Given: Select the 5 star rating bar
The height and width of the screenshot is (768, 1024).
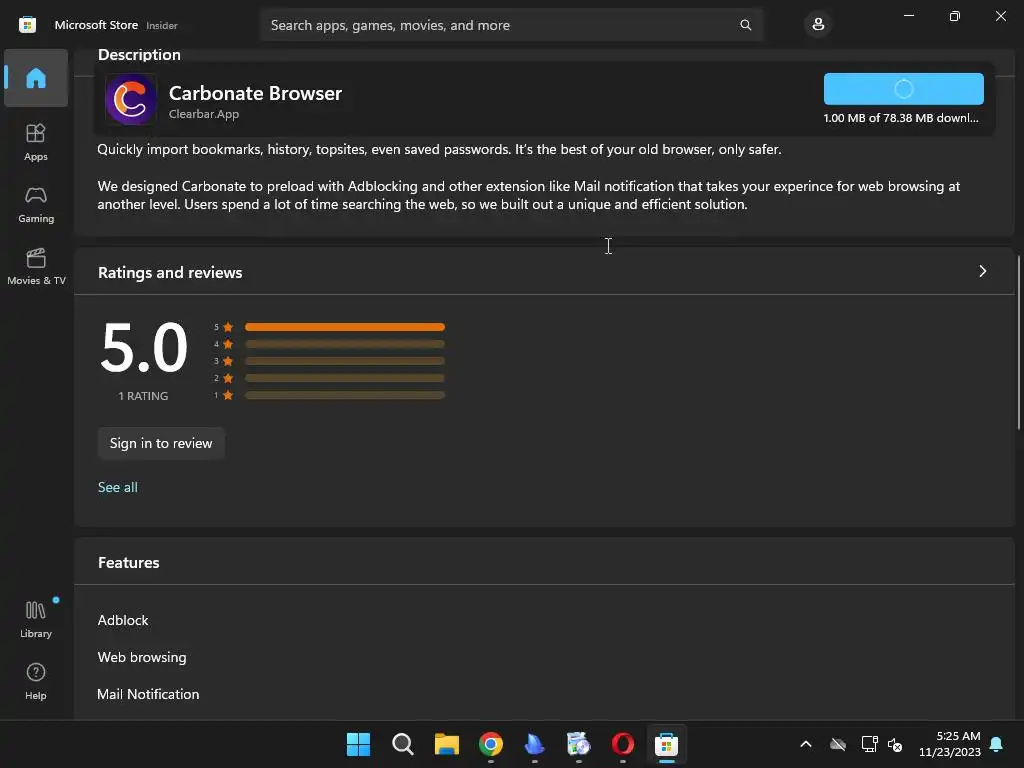Looking at the screenshot, I should (x=345, y=327).
